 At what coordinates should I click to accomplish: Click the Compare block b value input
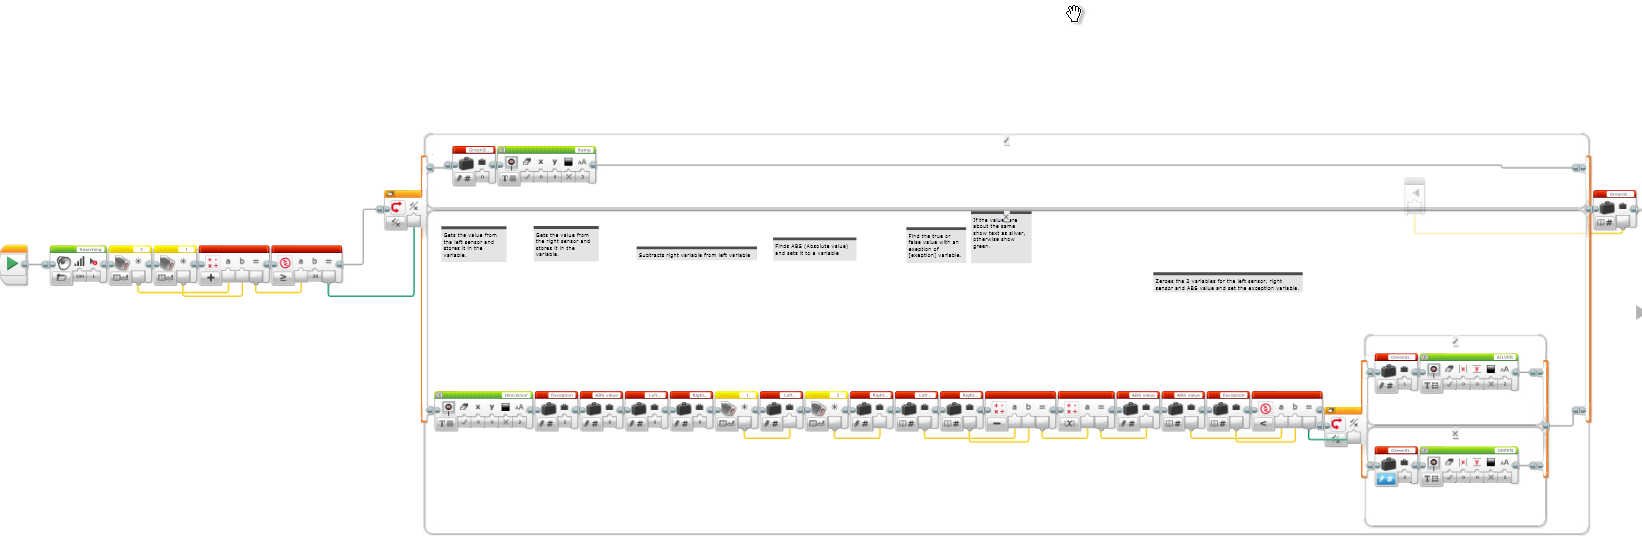pos(315,277)
